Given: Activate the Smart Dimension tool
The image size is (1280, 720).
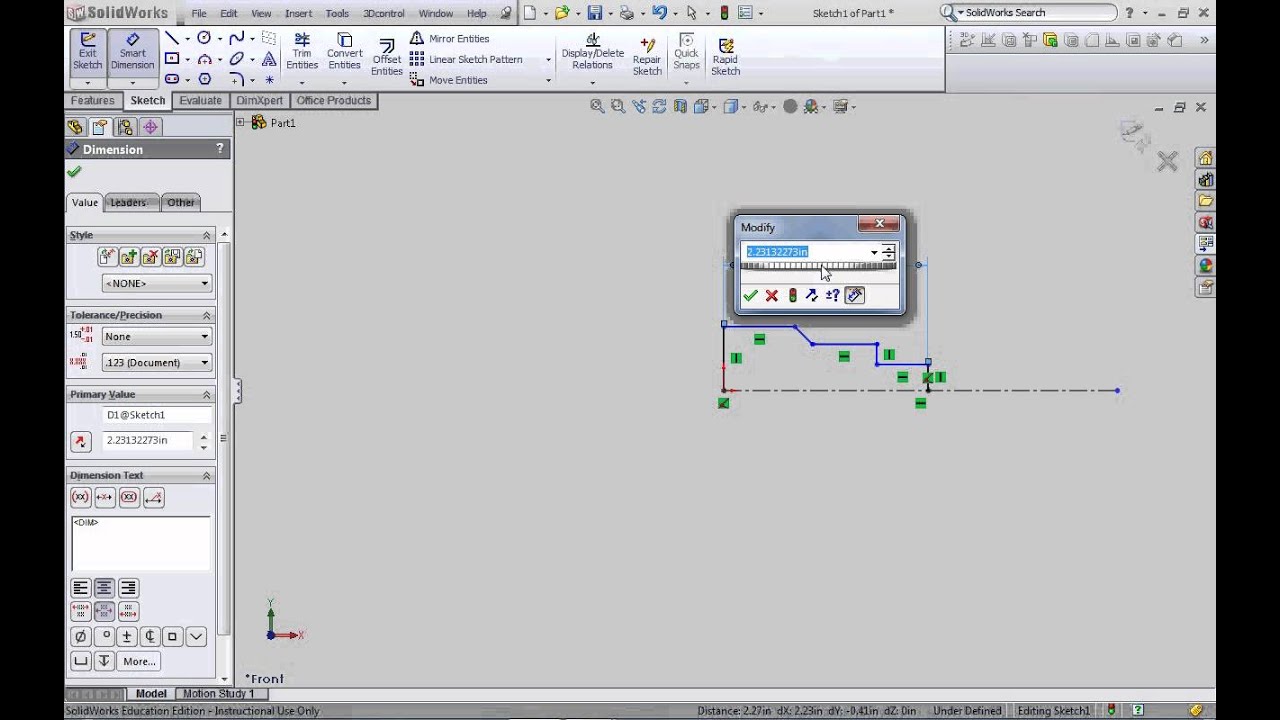Looking at the screenshot, I should coord(132,52).
